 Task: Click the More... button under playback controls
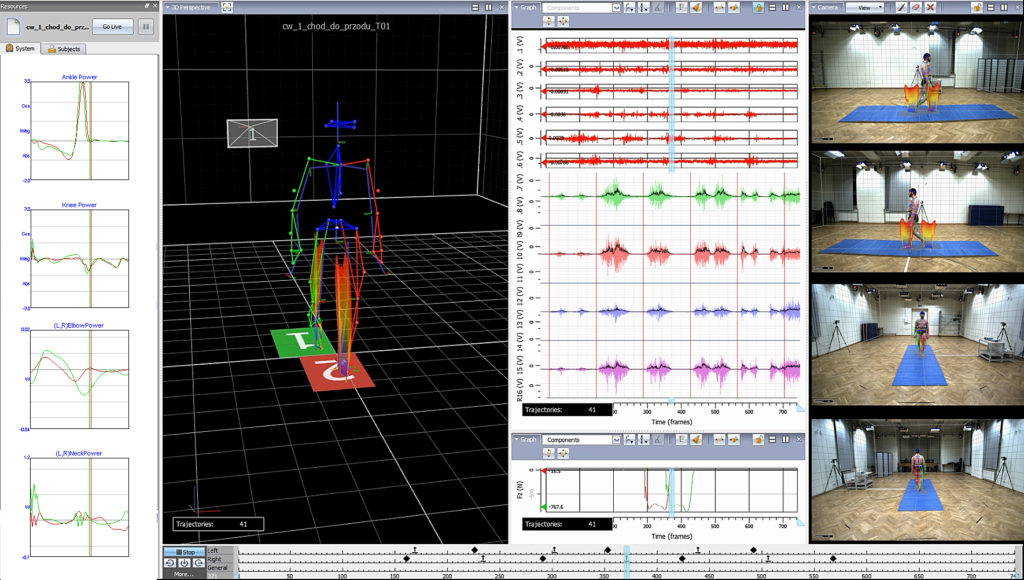(x=184, y=574)
